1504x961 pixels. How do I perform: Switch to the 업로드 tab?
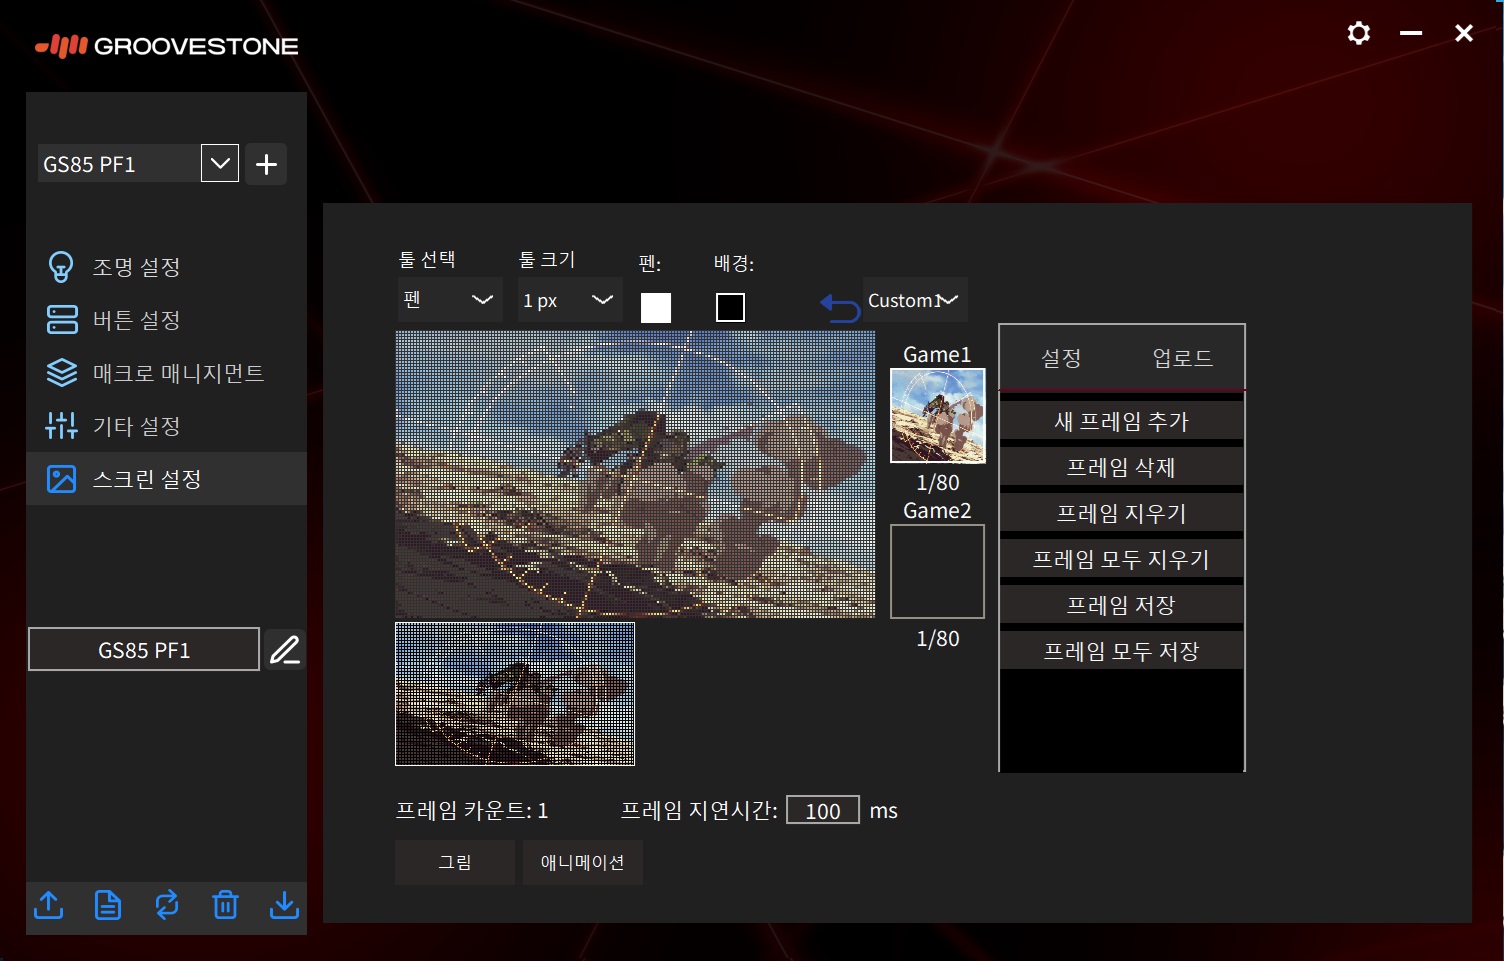pyautogui.click(x=1182, y=358)
